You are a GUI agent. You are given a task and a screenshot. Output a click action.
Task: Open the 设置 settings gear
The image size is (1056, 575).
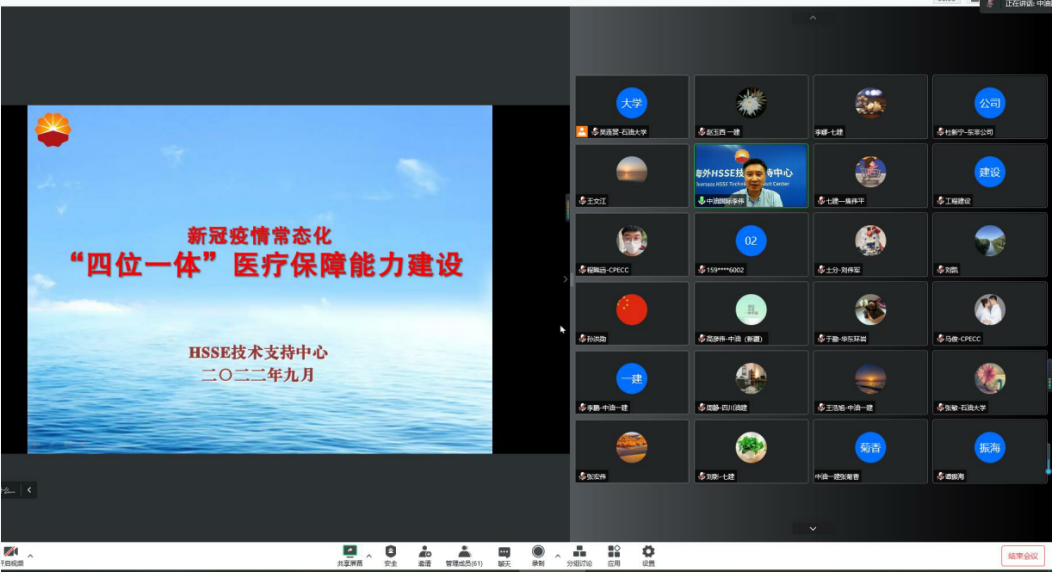point(648,554)
